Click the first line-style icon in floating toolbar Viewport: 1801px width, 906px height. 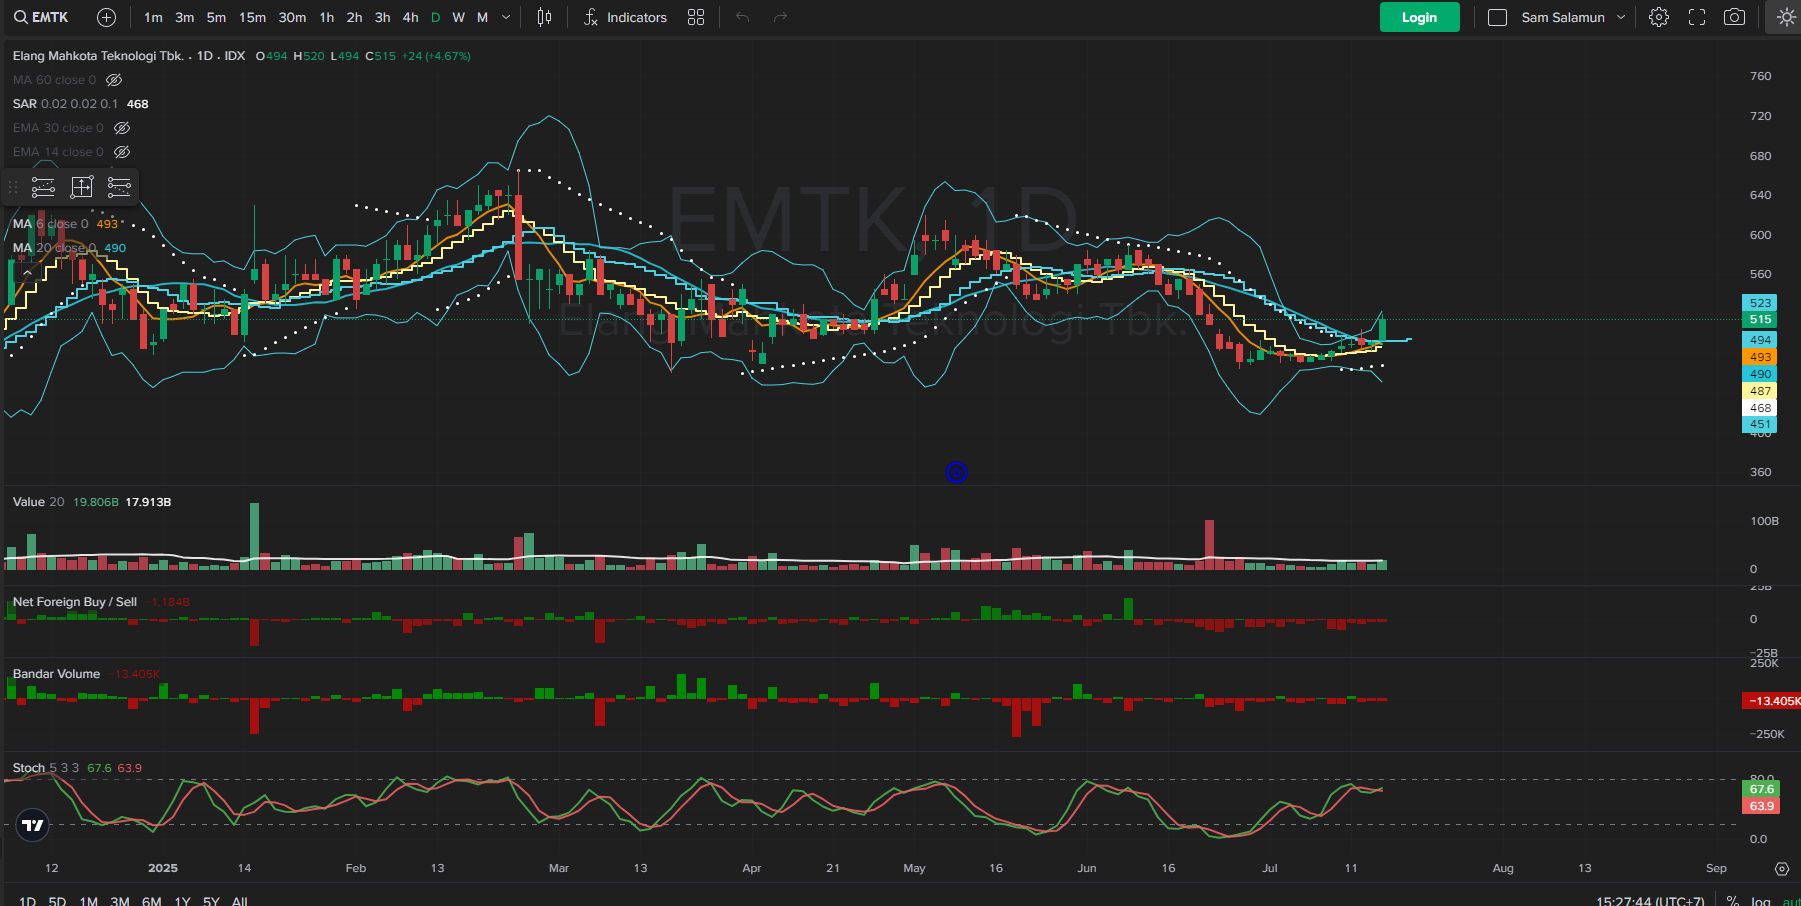[x=43, y=187]
